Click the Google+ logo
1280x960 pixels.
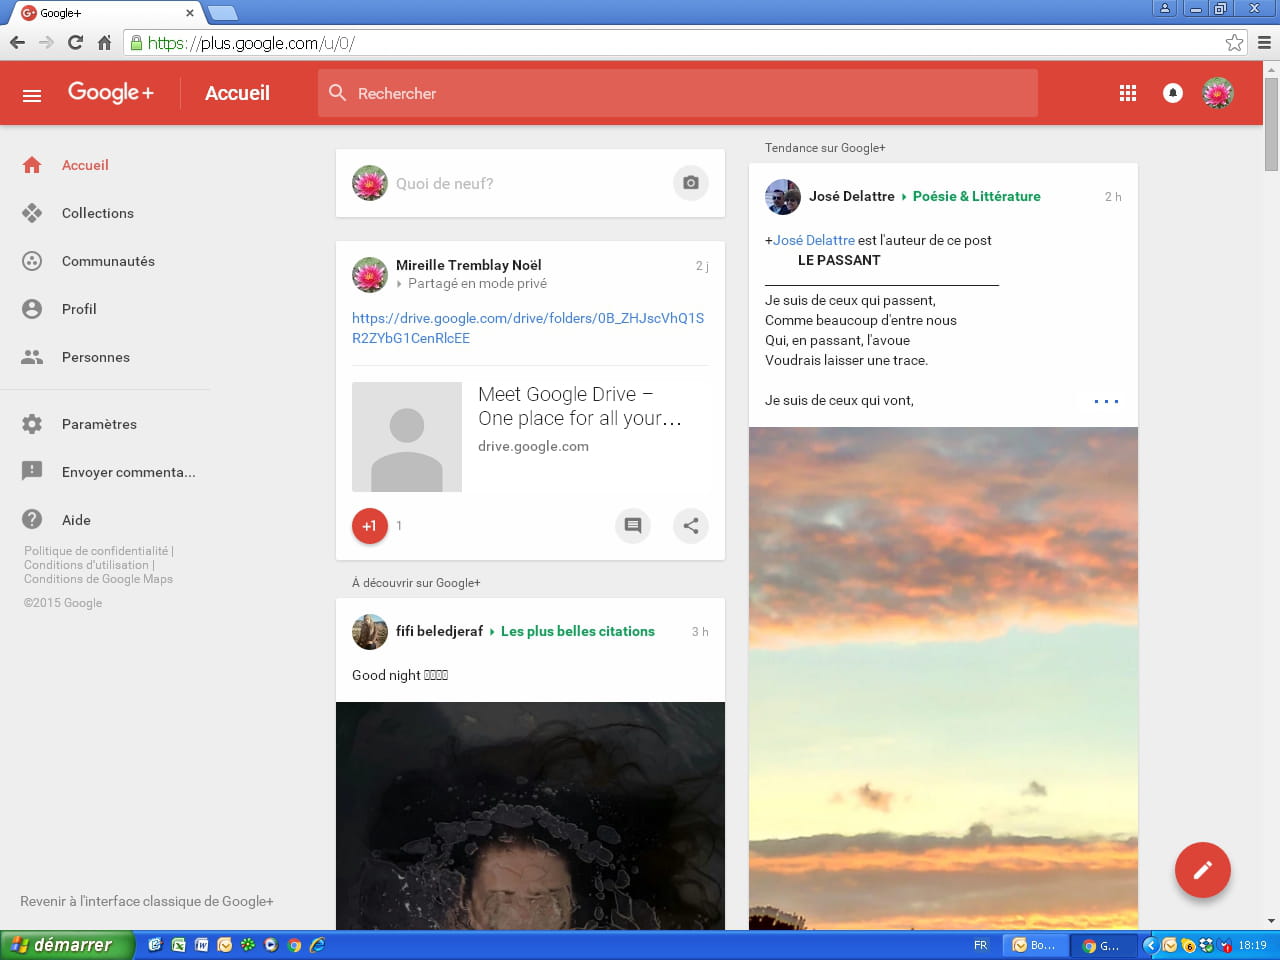point(111,93)
